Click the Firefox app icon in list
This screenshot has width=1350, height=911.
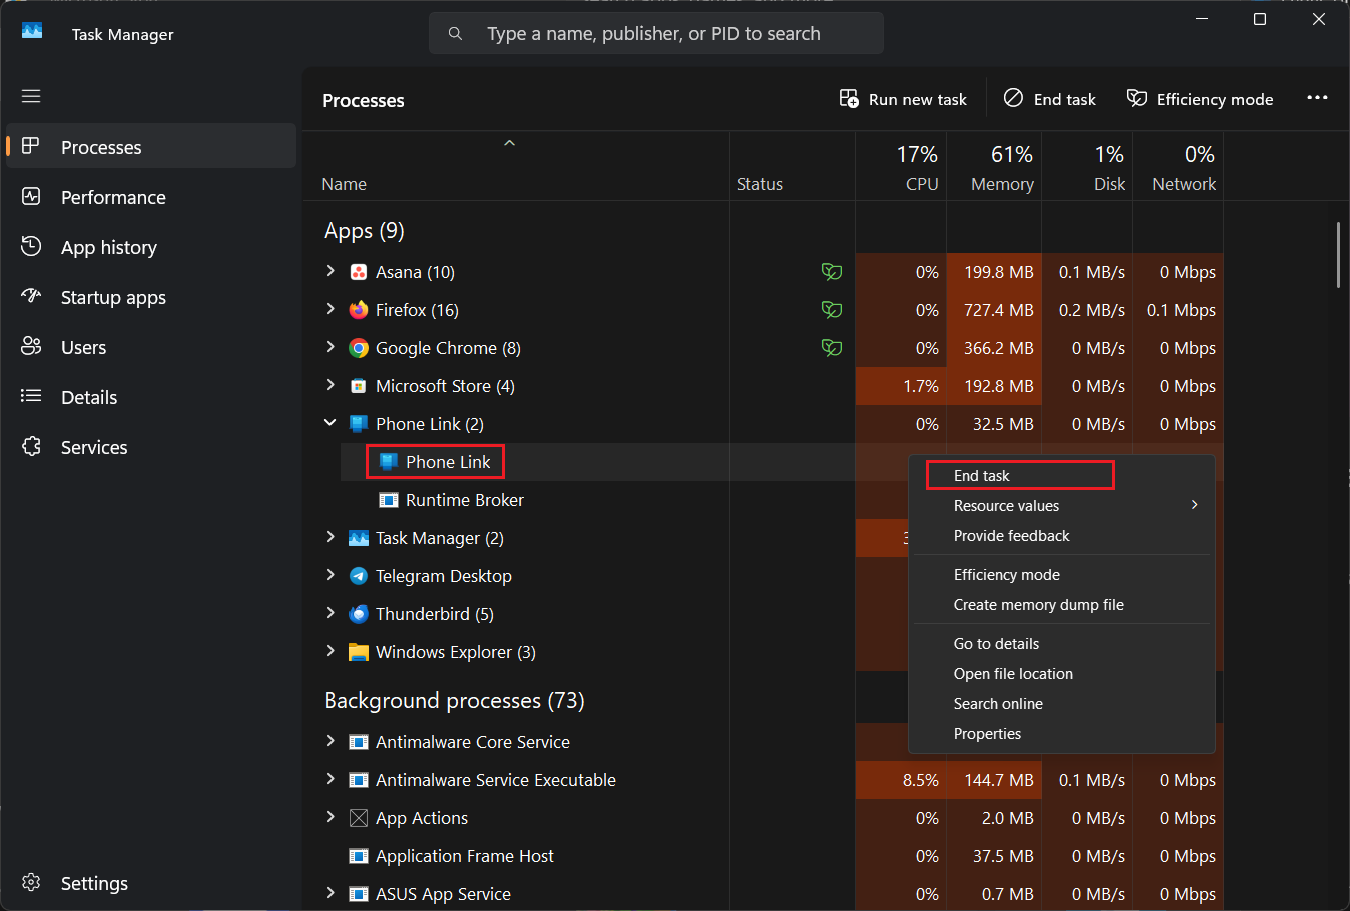(x=359, y=310)
